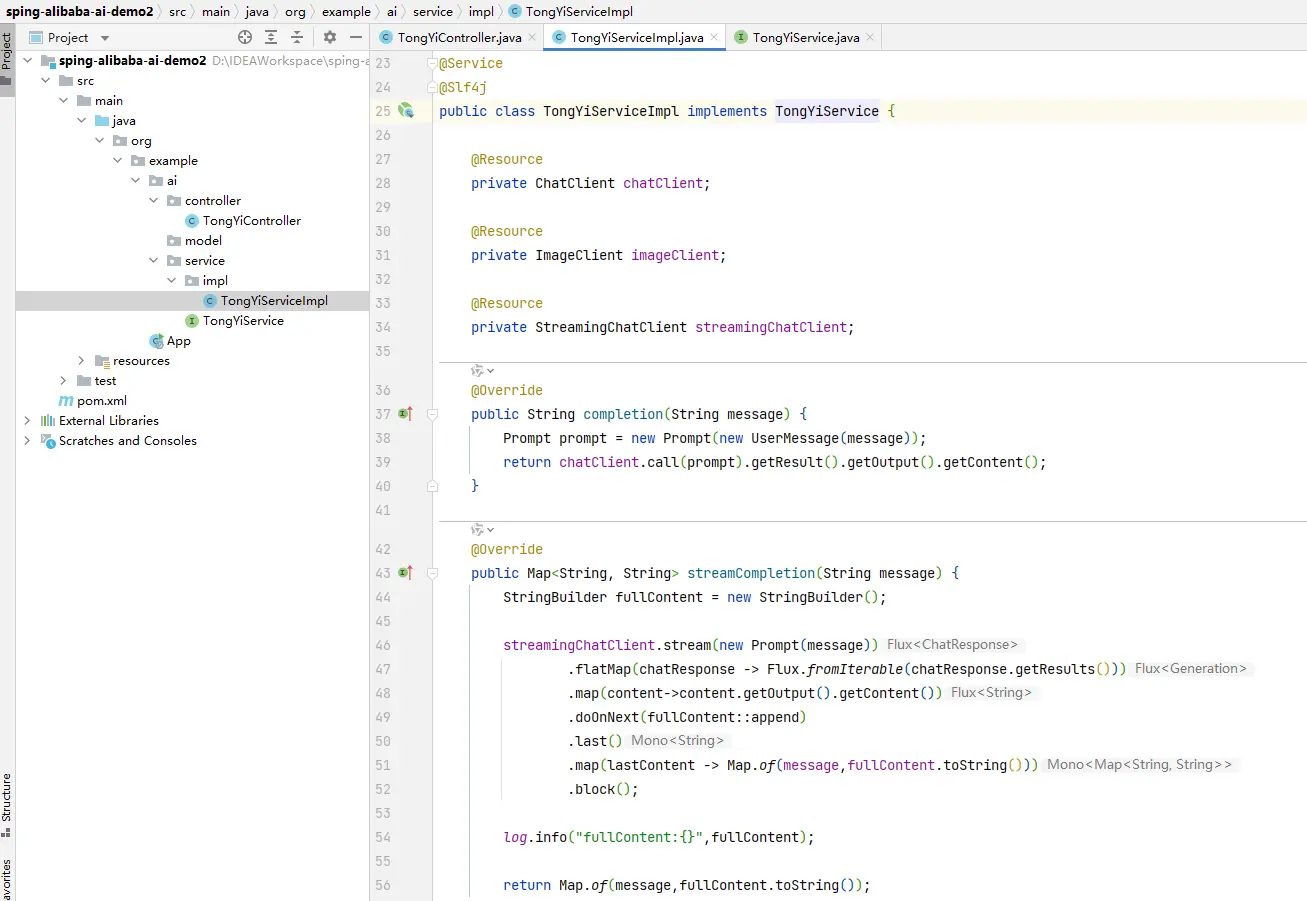Click the Spring bean gutter icon on line 25
Viewport: 1307px width, 901px height.
point(406,111)
